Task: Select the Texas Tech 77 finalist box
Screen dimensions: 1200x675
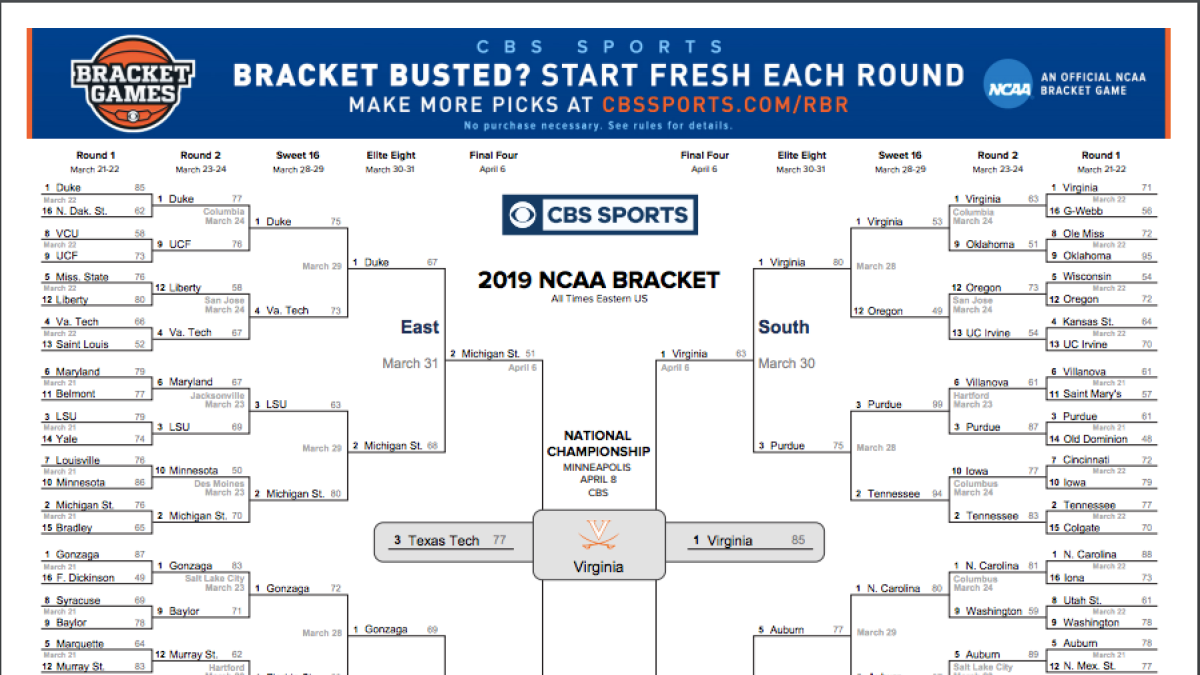Action: [452, 541]
